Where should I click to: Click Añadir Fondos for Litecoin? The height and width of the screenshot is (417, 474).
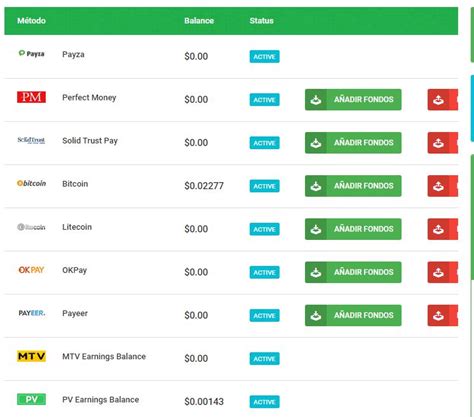353,229
